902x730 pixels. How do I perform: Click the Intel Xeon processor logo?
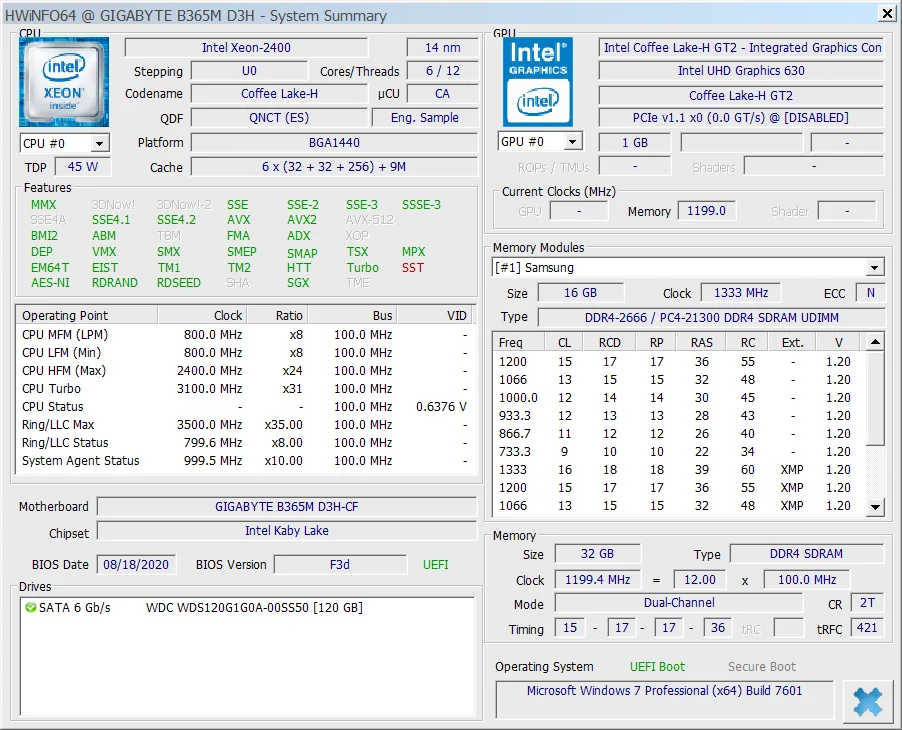pos(65,82)
